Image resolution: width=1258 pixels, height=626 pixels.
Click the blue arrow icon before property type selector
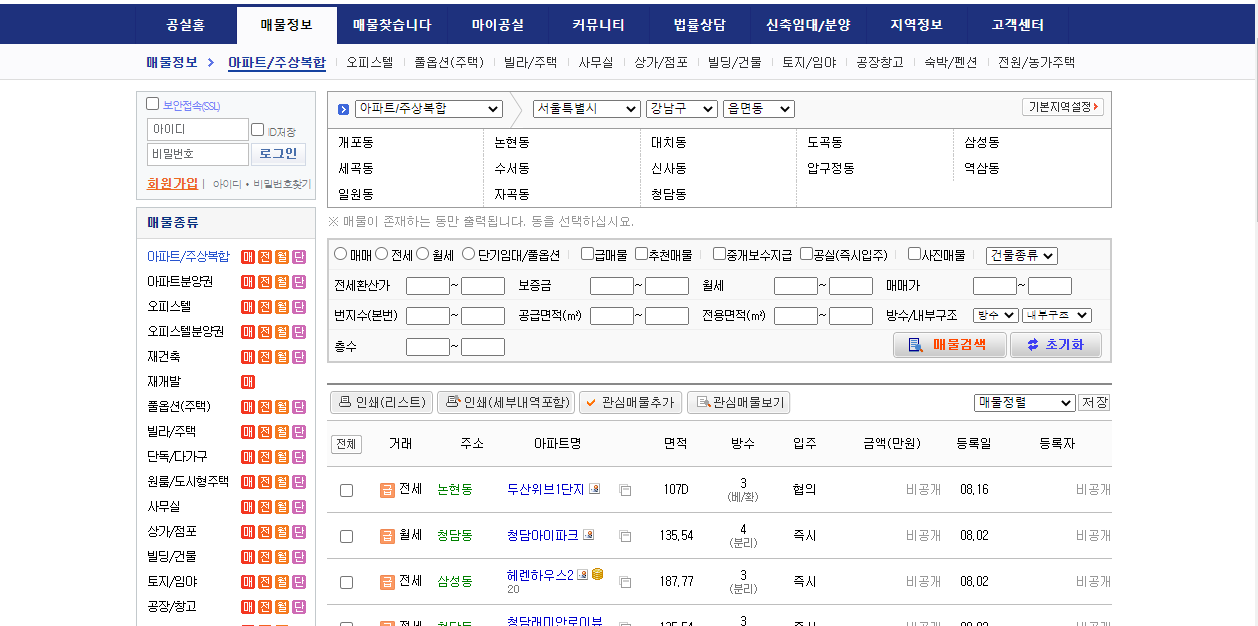[343, 109]
